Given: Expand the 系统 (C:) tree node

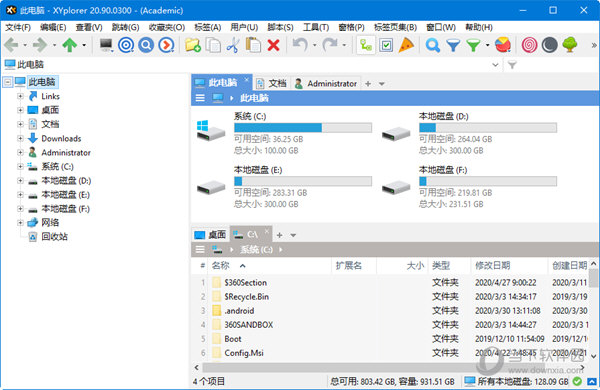Looking at the screenshot, I should point(20,166).
